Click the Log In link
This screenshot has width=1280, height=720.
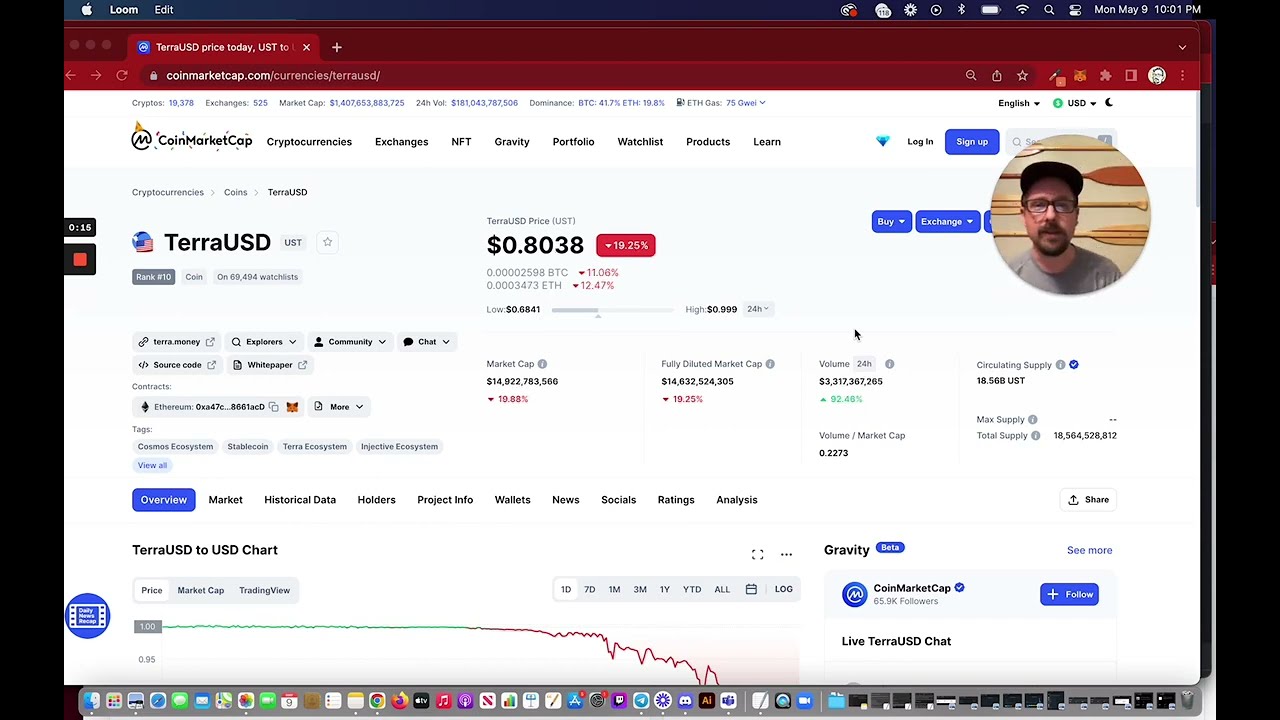(920, 142)
